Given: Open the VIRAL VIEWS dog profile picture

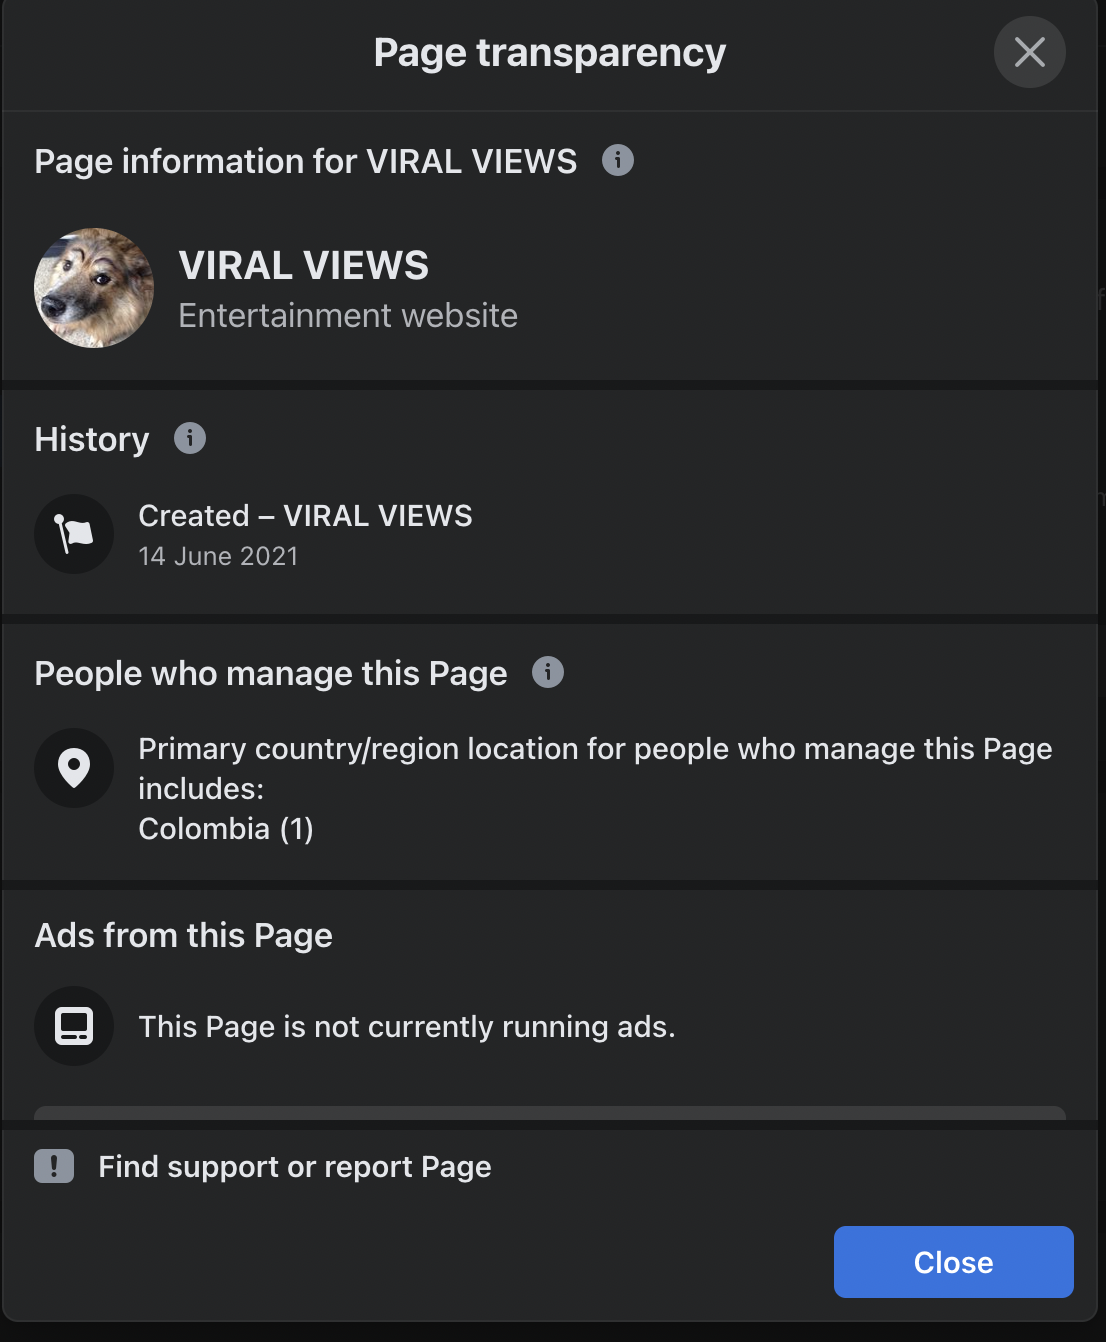Looking at the screenshot, I should click(94, 288).
